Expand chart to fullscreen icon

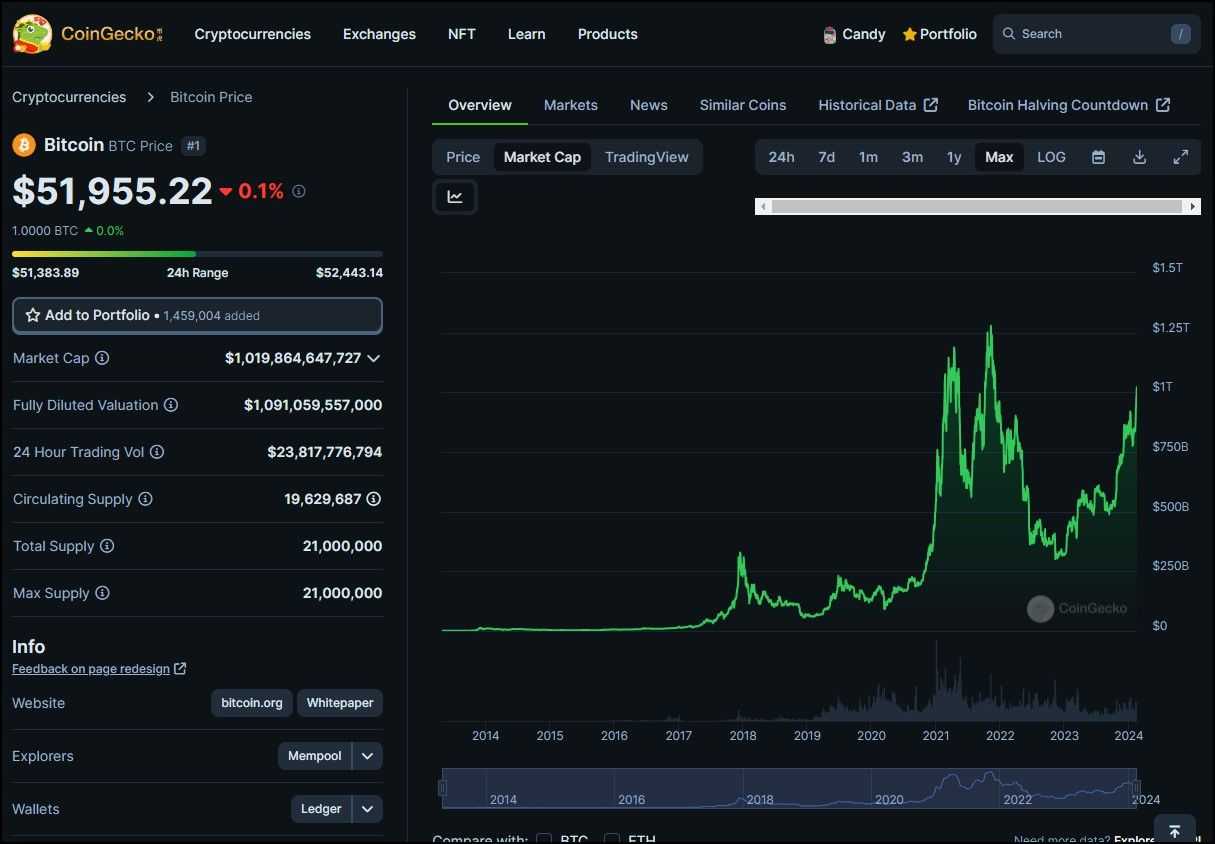1181,157
